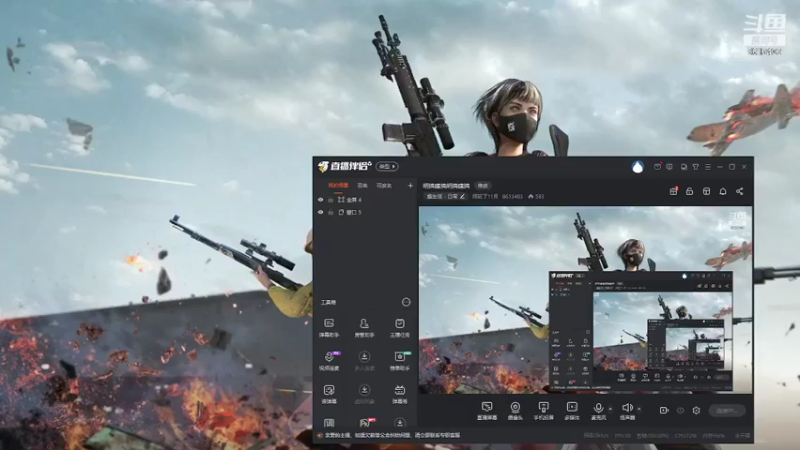The height and width of the screenshot is (450, 800).
Task: Toggle the preview eye icon in bottom toolbar
Action: [x=680, y=410]
